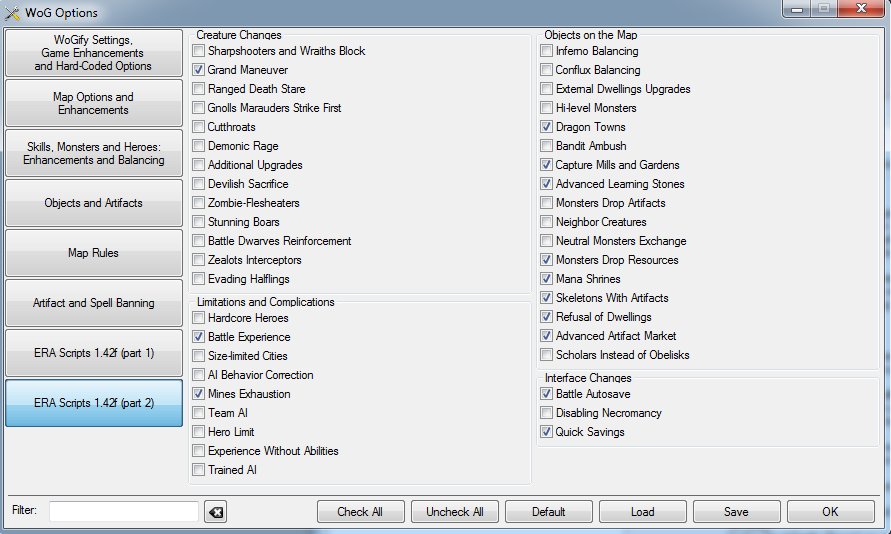
Task: Enable Additional Upgrades option
Action: pos(198,165)
